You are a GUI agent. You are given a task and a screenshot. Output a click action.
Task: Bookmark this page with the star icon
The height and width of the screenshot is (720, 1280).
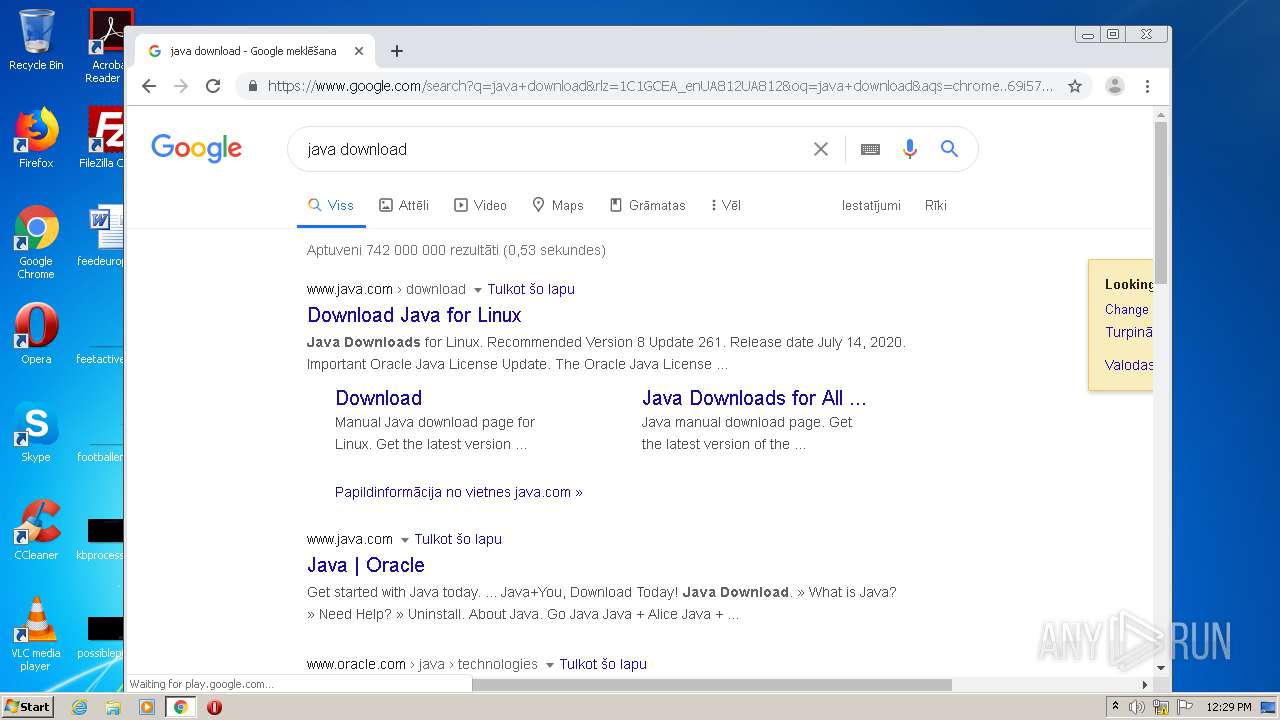[x=1075, y=86]
